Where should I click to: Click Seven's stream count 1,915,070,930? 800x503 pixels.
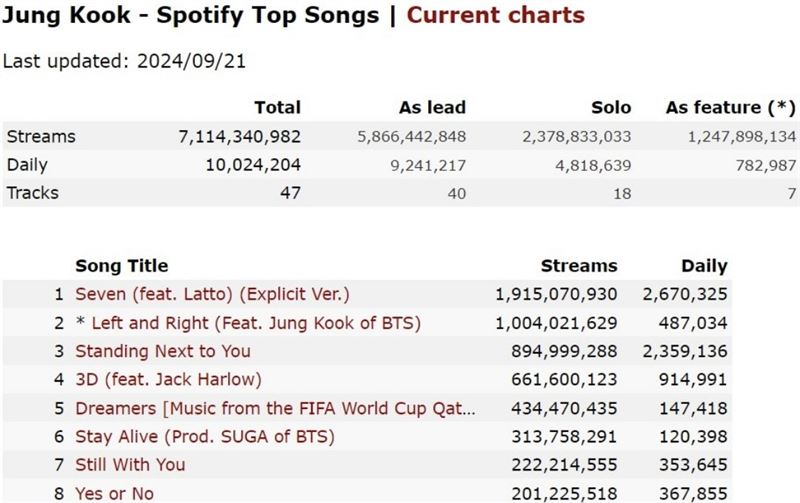click(556, 294)
